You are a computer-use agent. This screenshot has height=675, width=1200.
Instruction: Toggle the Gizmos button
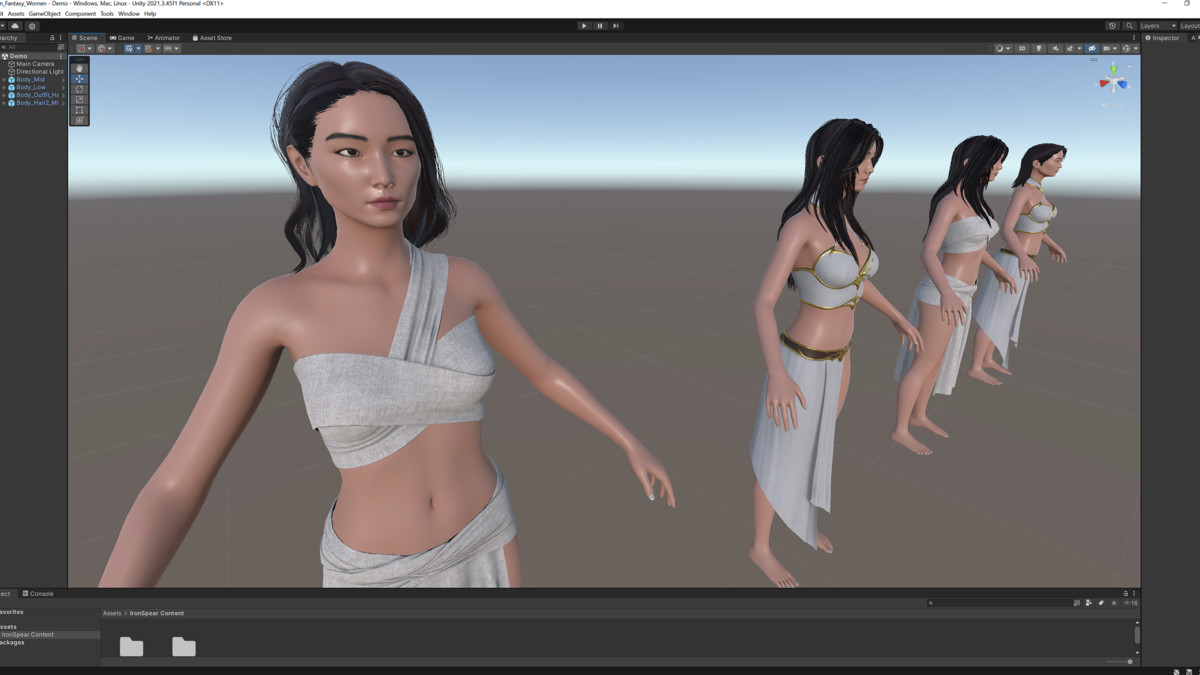coord(1126,48)
